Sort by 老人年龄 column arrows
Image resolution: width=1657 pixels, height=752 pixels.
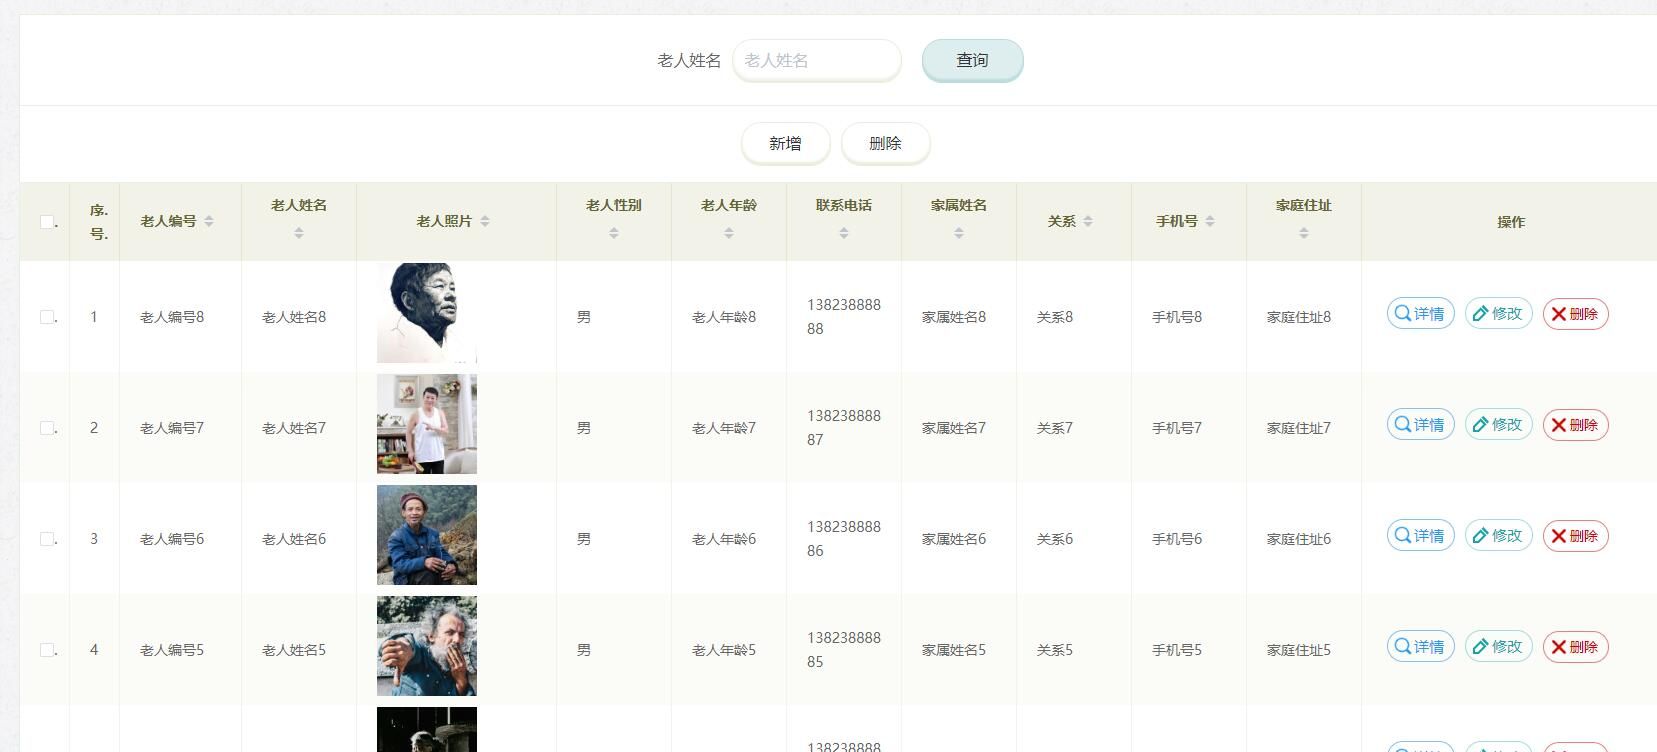729,233
